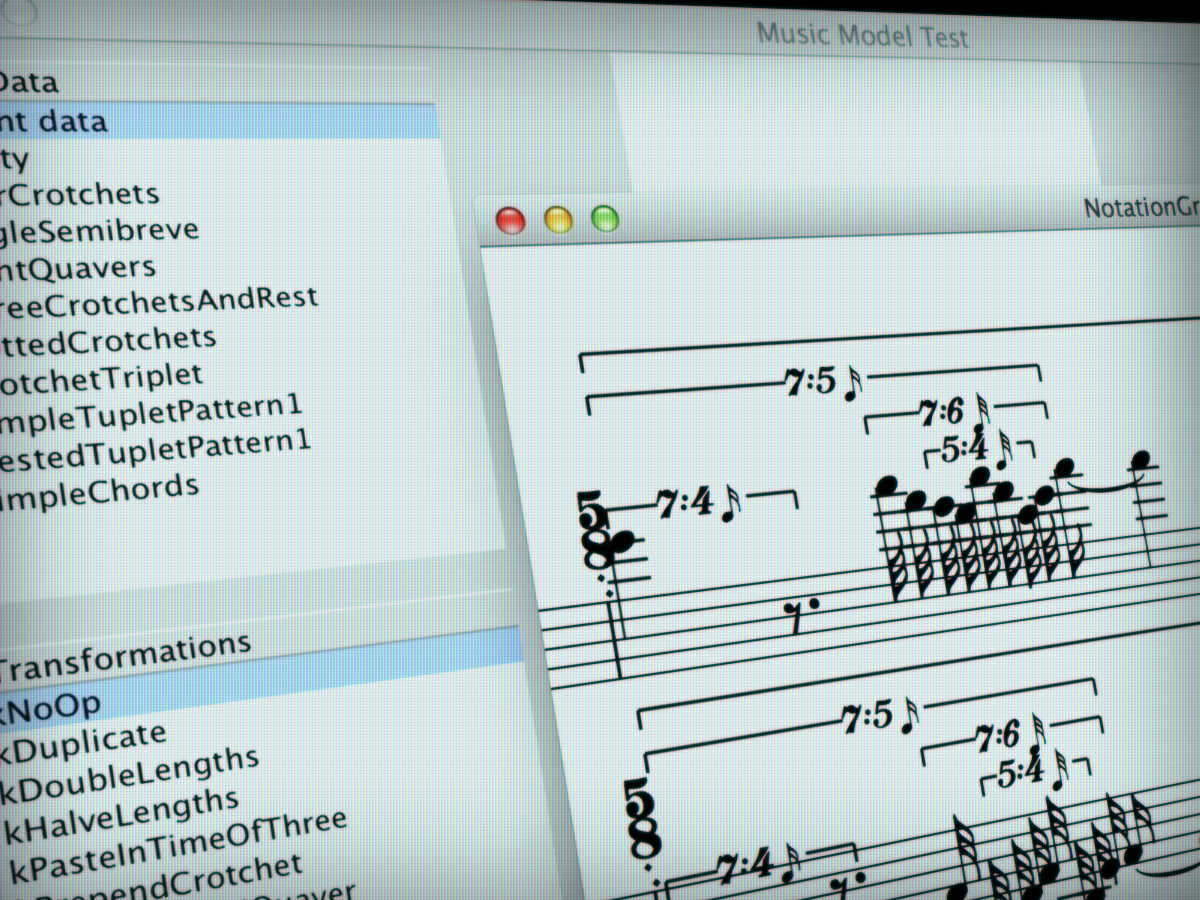The height and width of the screenshot is (900, 1200).
Task: Select the "kDoubleLengths" transformation
Action: click(x=130, y=774)
